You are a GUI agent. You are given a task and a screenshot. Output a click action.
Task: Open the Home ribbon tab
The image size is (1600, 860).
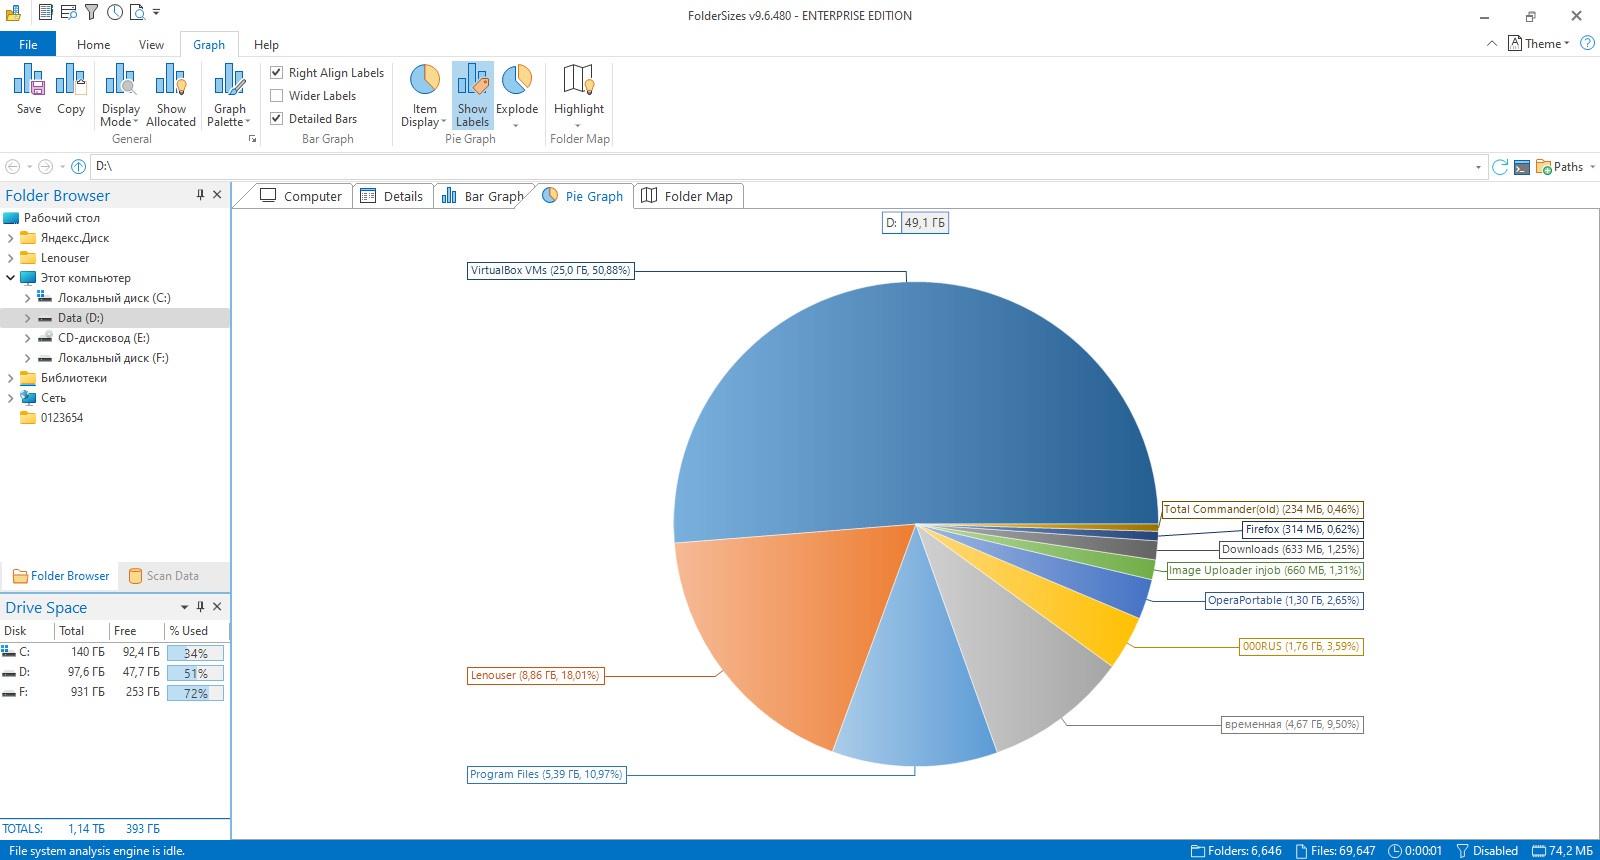pos(93,45)
